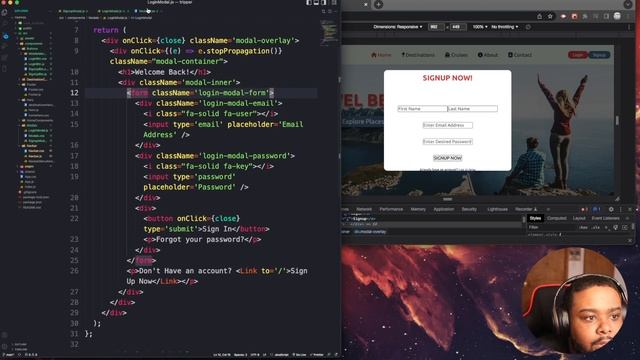Click the 'Welcome Back!' text in line 10
640x360 pixels.
tap(162, 72)
